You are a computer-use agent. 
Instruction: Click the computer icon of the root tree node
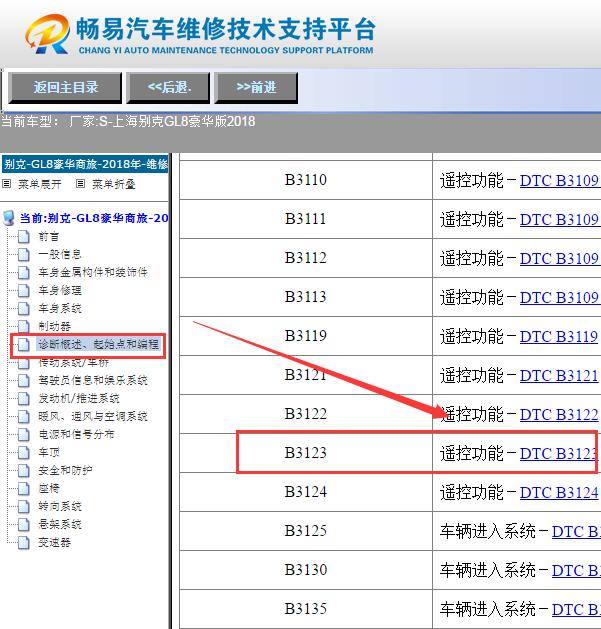tap(8, 218)
